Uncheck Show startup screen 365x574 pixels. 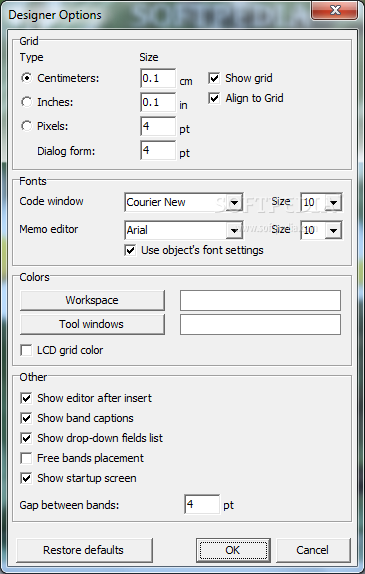pos(26,478)
